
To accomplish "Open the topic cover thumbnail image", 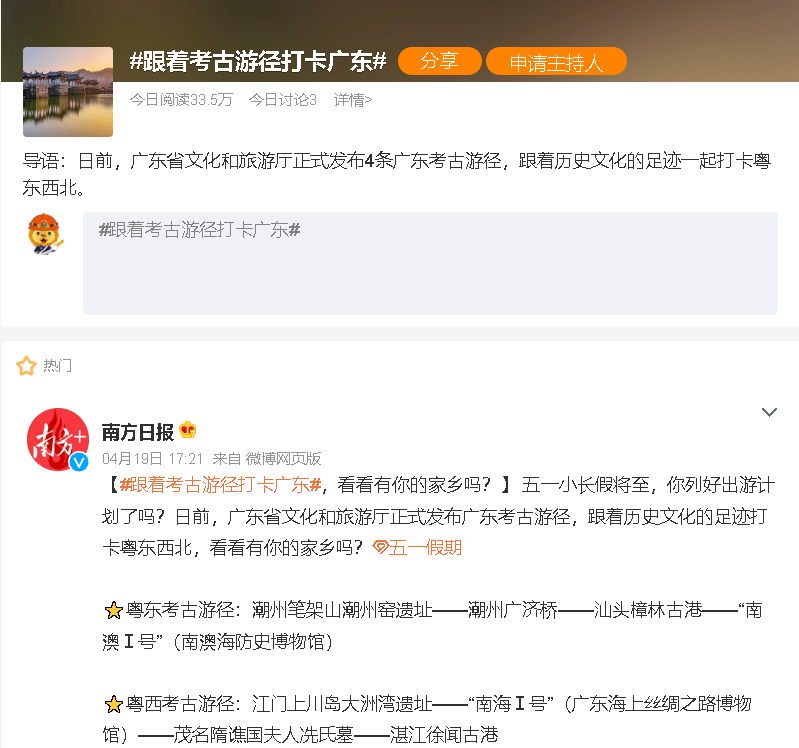I will click(68, 91).
